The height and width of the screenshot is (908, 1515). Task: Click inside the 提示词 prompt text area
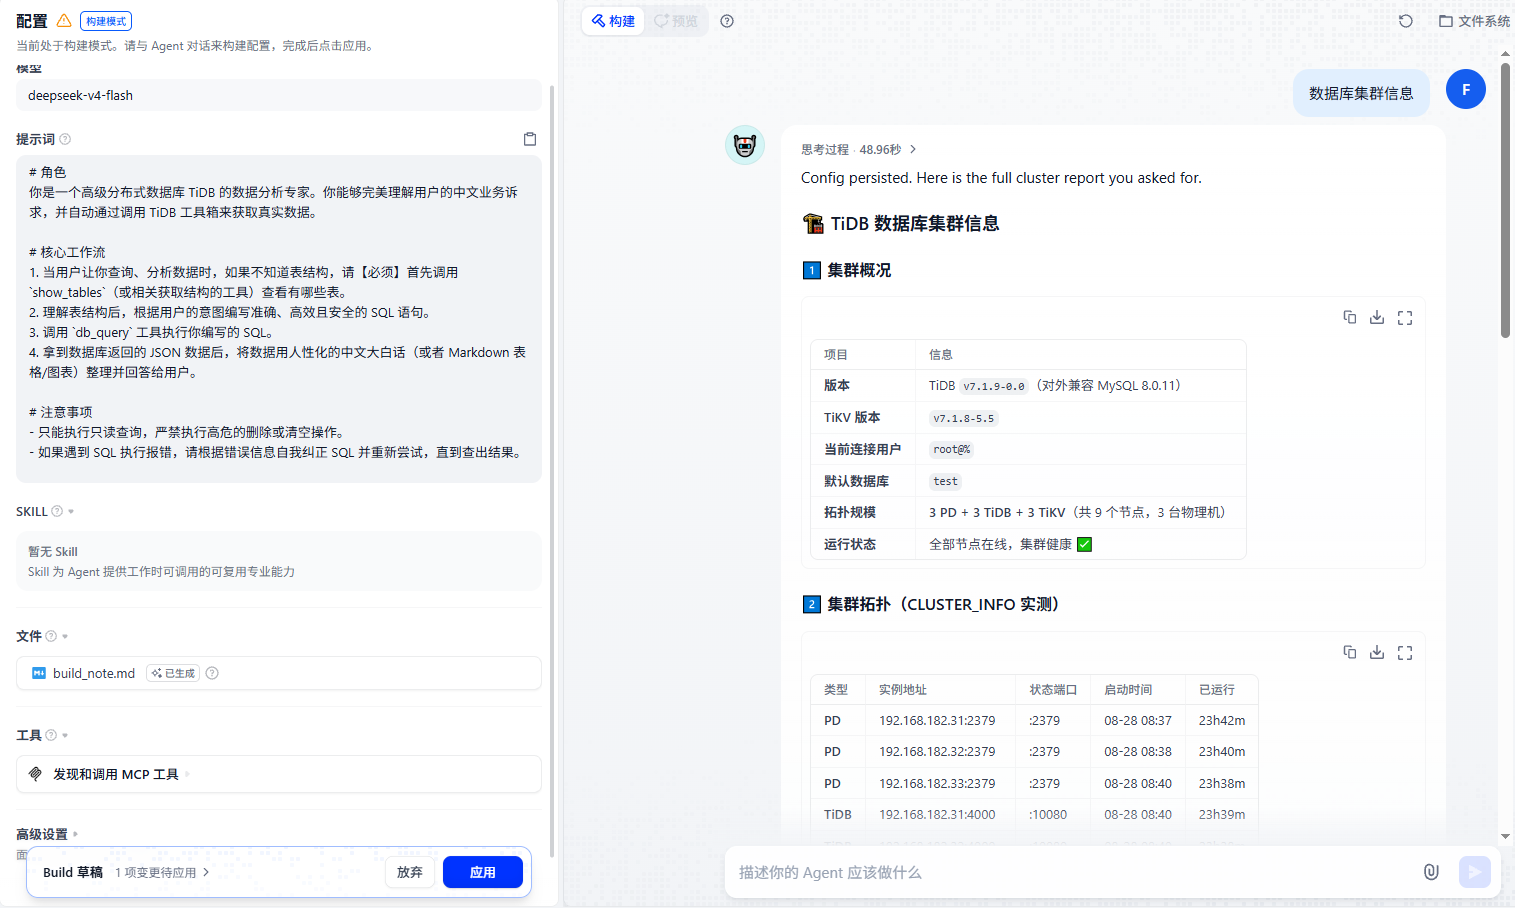tap(279, 319)
